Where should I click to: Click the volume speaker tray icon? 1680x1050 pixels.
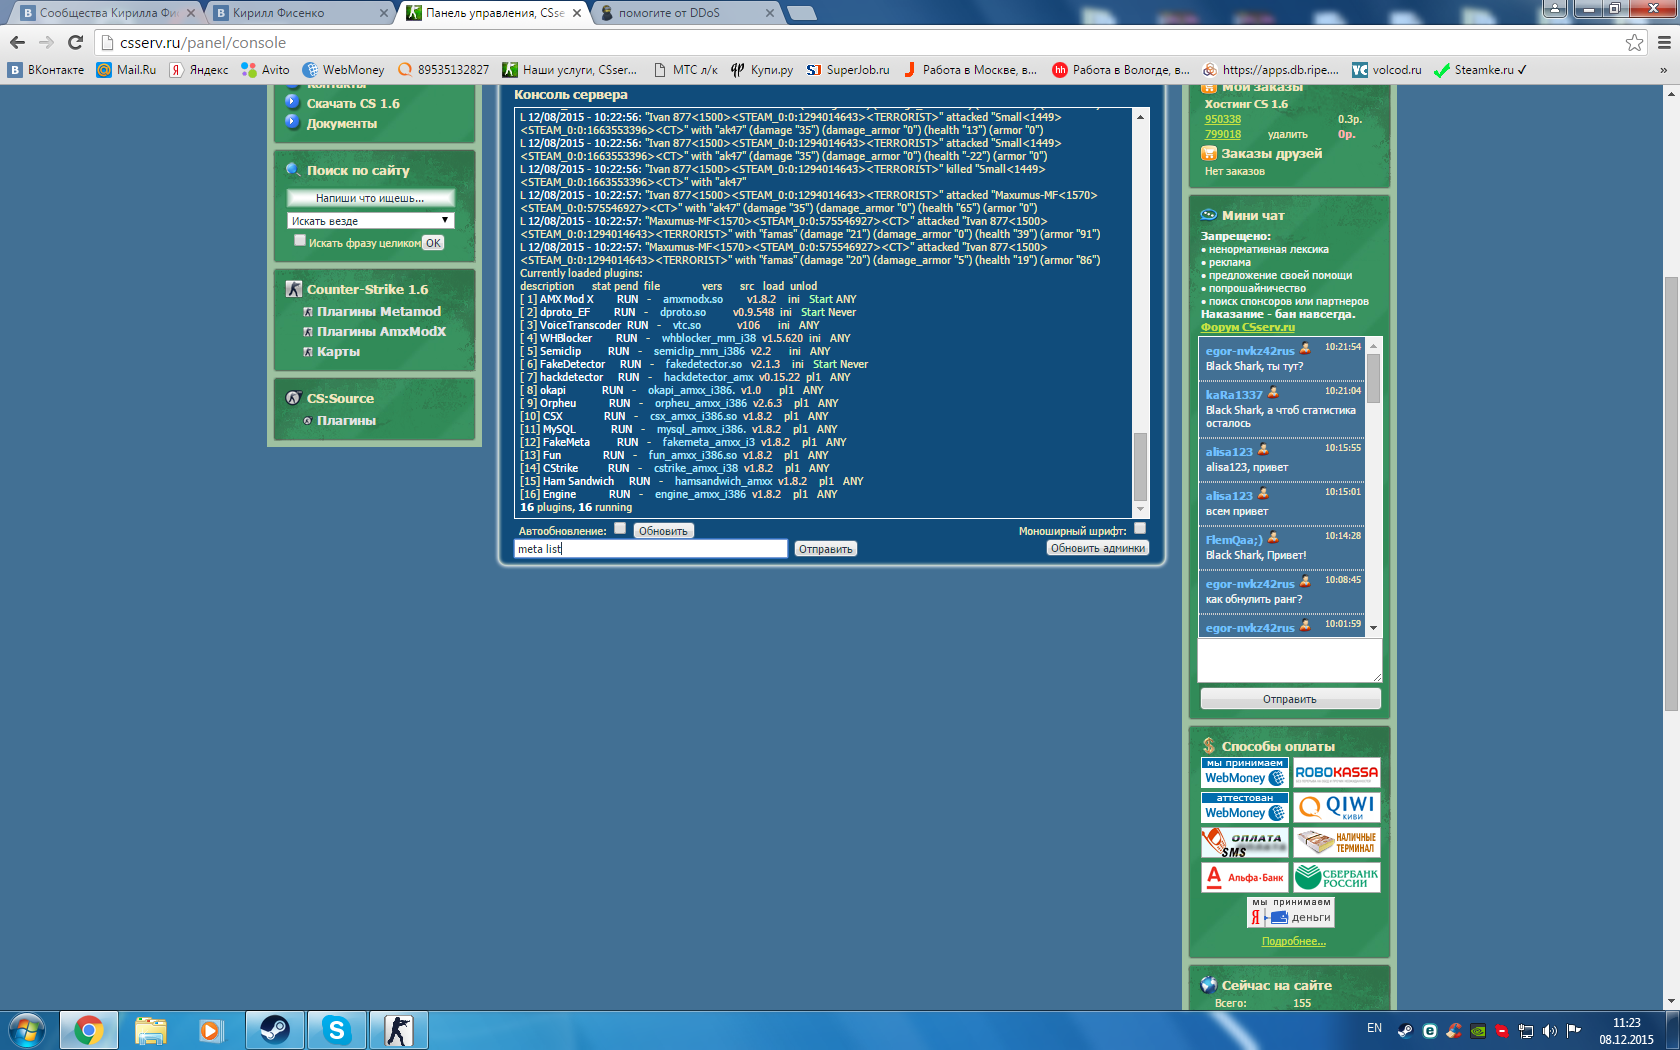click(x=1550, y=1030)
